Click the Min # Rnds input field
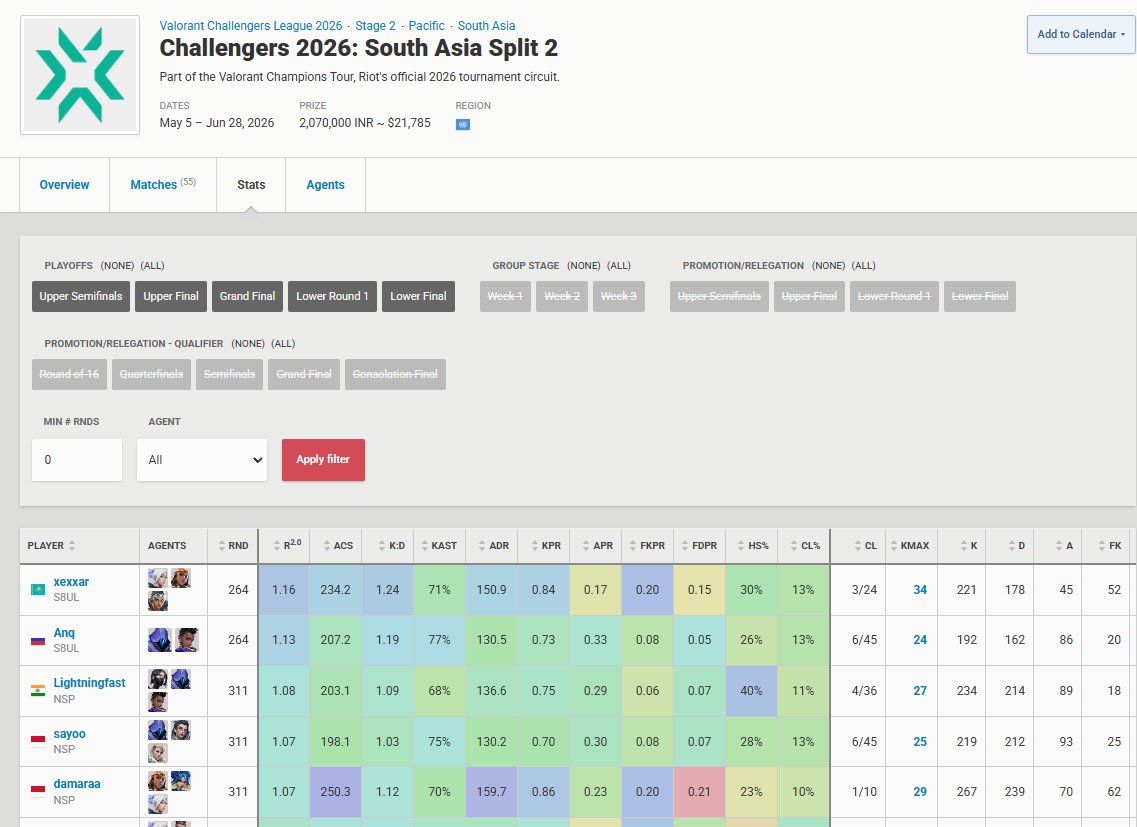The width and height of the screenshot is (1137, 827). [77, 459]
